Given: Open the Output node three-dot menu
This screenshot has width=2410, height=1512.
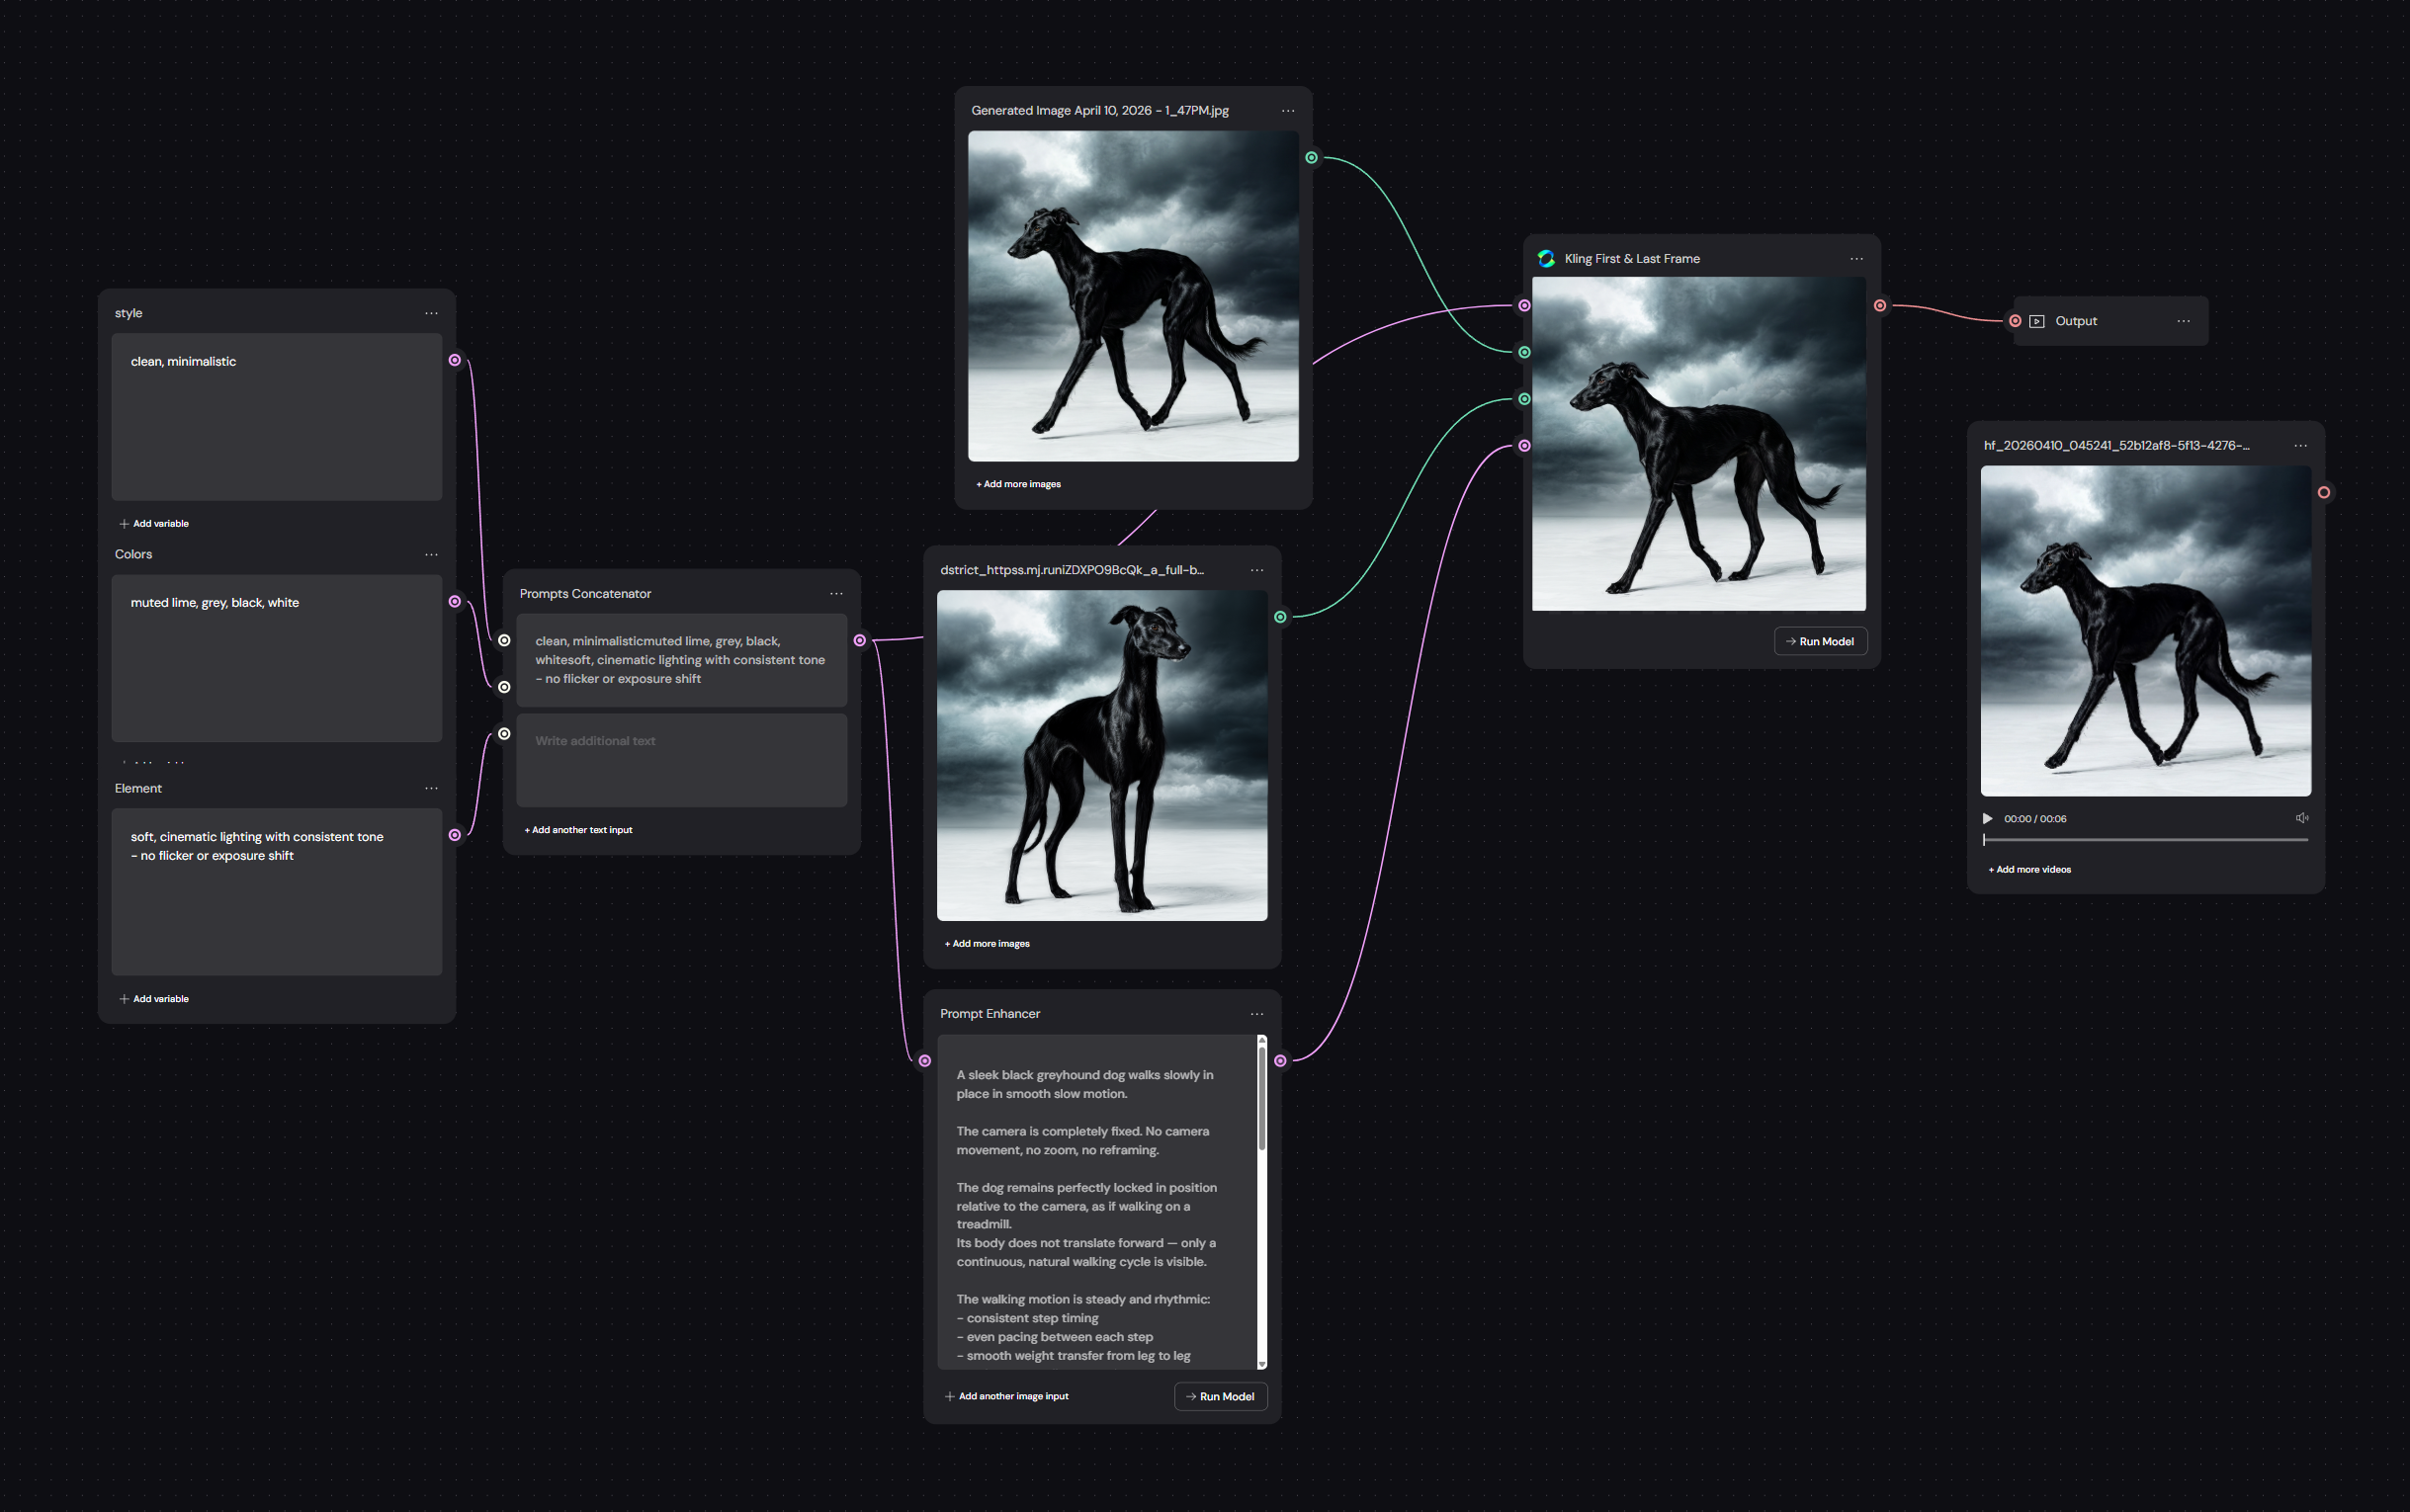Looking at the screenshot, I should 2183,321.
